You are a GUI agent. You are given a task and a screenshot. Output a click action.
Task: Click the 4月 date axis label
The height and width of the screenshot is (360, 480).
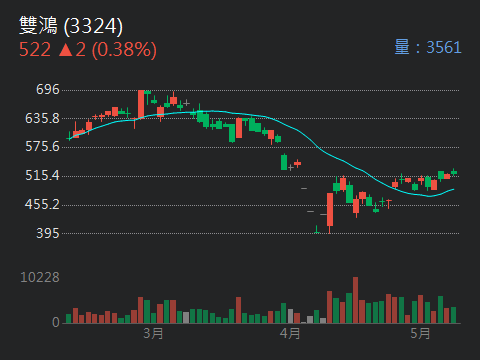[x=290, y=333]
